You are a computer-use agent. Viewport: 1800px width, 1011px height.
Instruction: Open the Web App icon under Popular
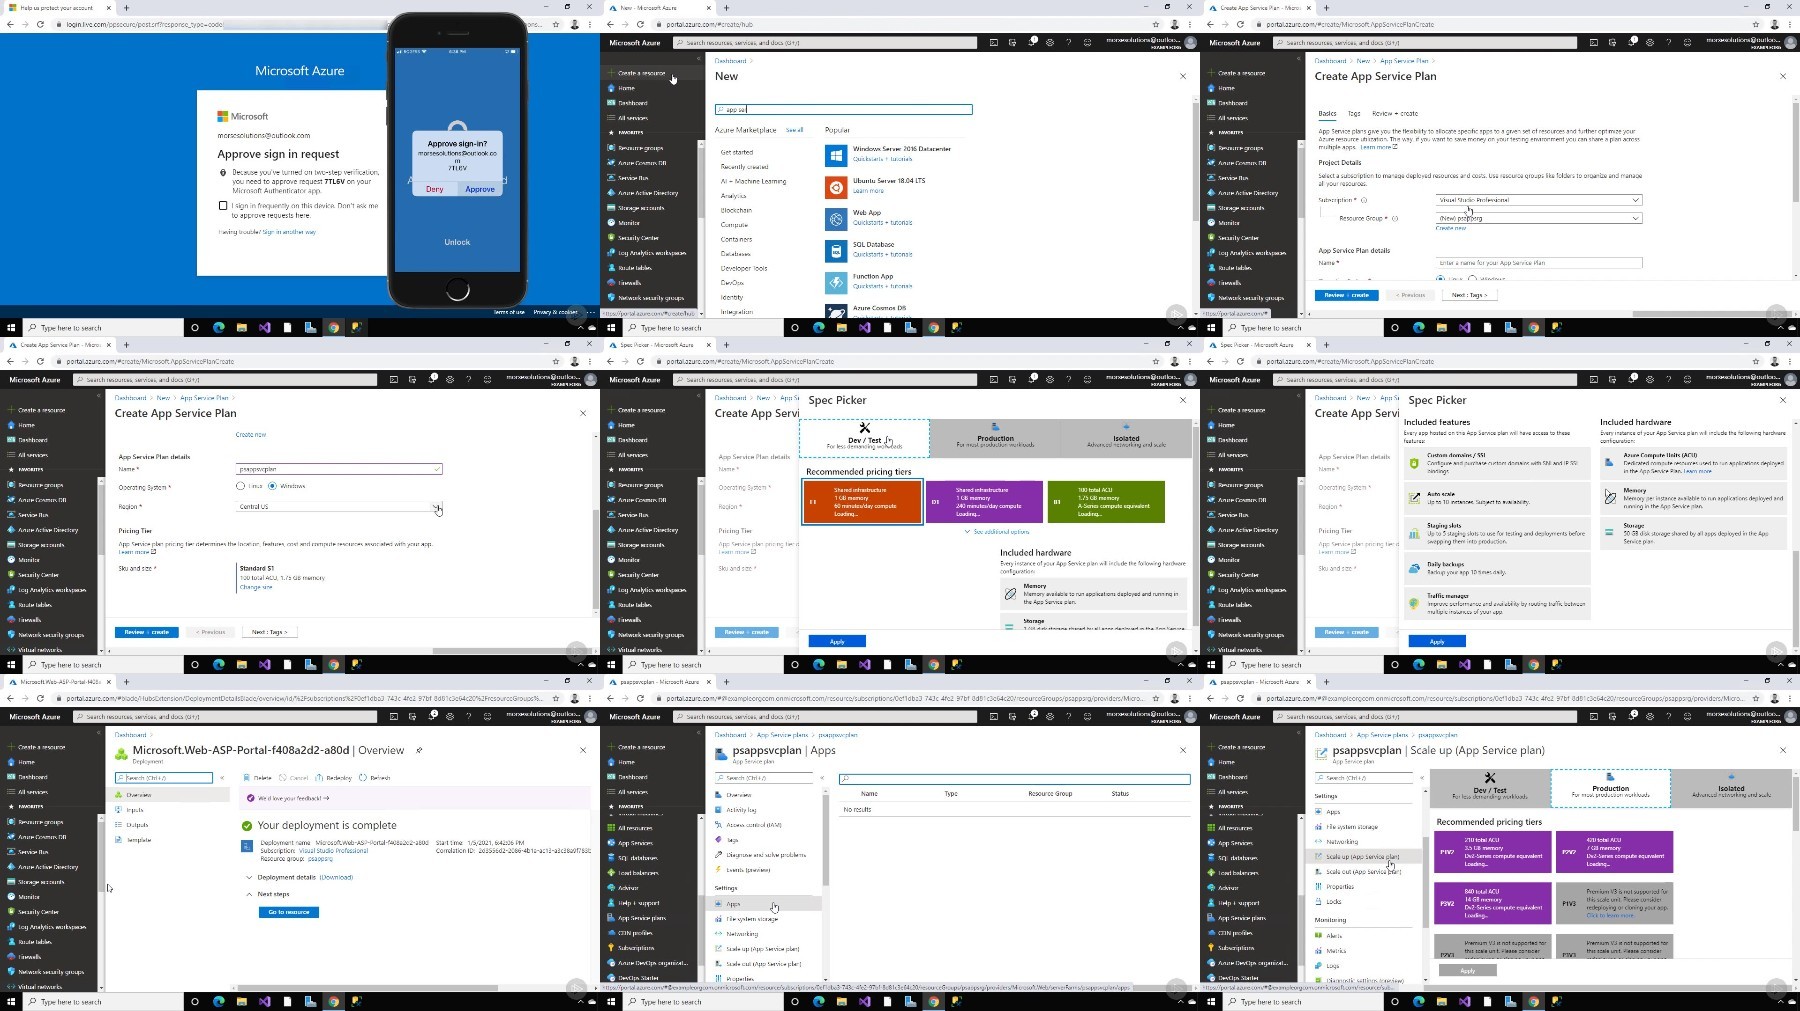836,219
